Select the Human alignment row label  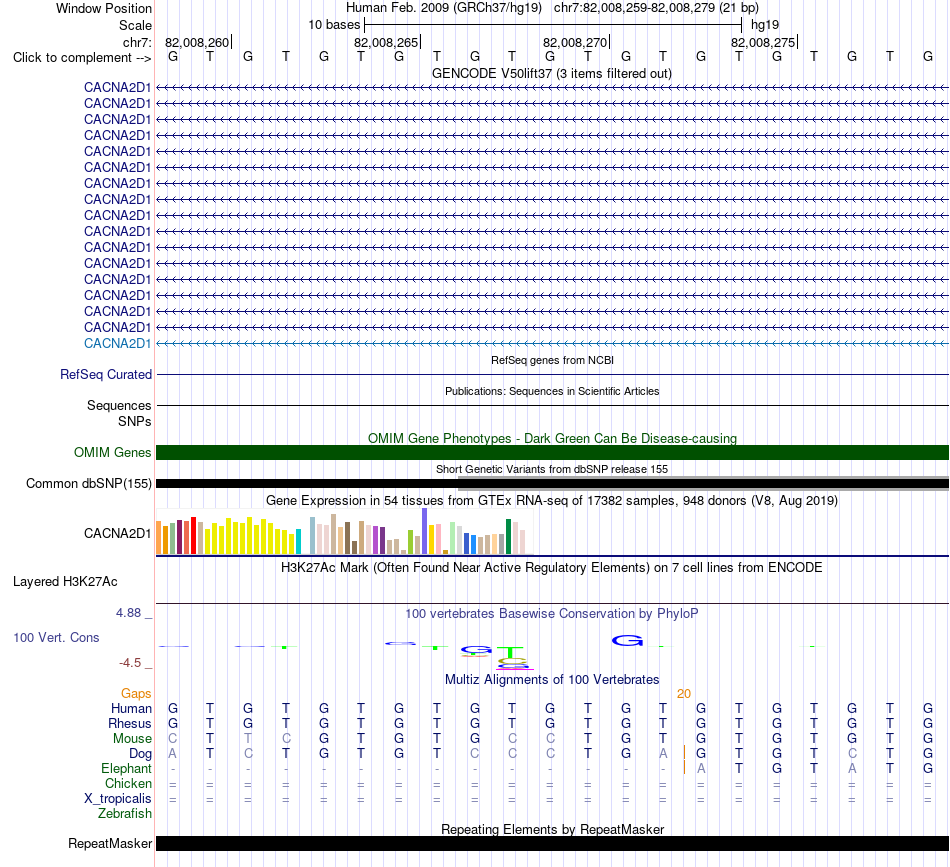(131, 708)
